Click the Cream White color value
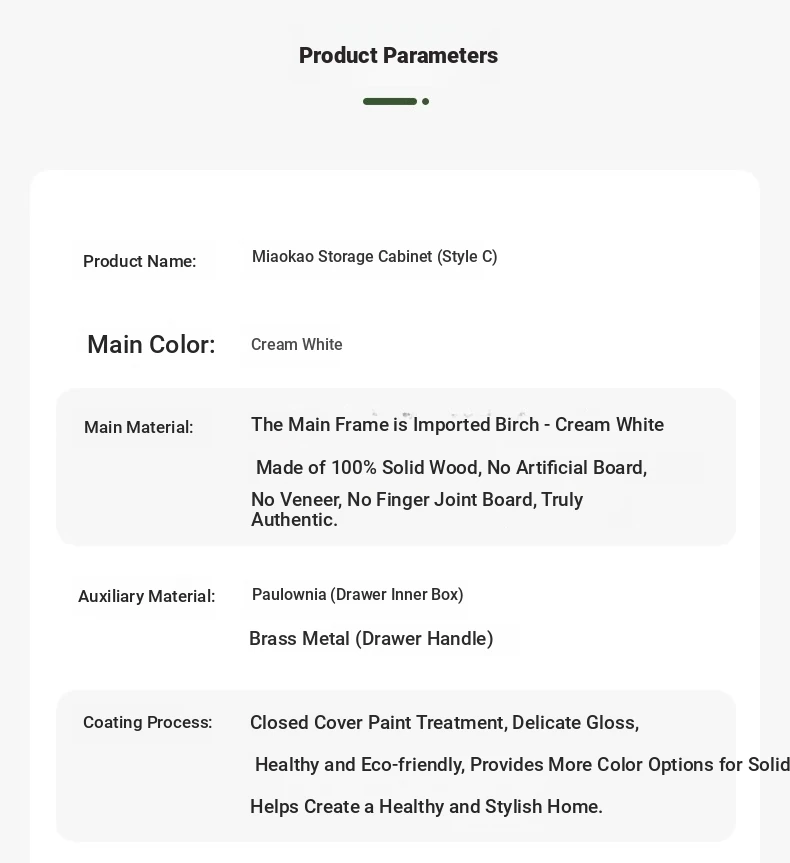The height and width of the screenshot is (863, 790). point(297,345)
